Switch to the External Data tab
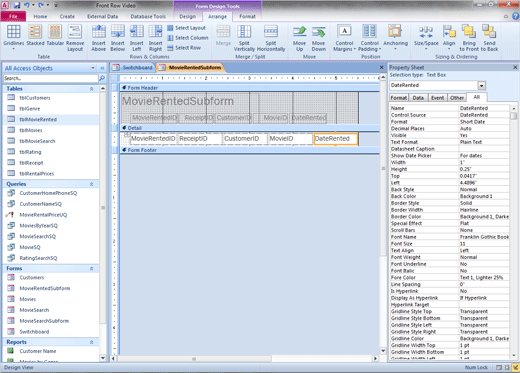 click(x=103, y=16)
